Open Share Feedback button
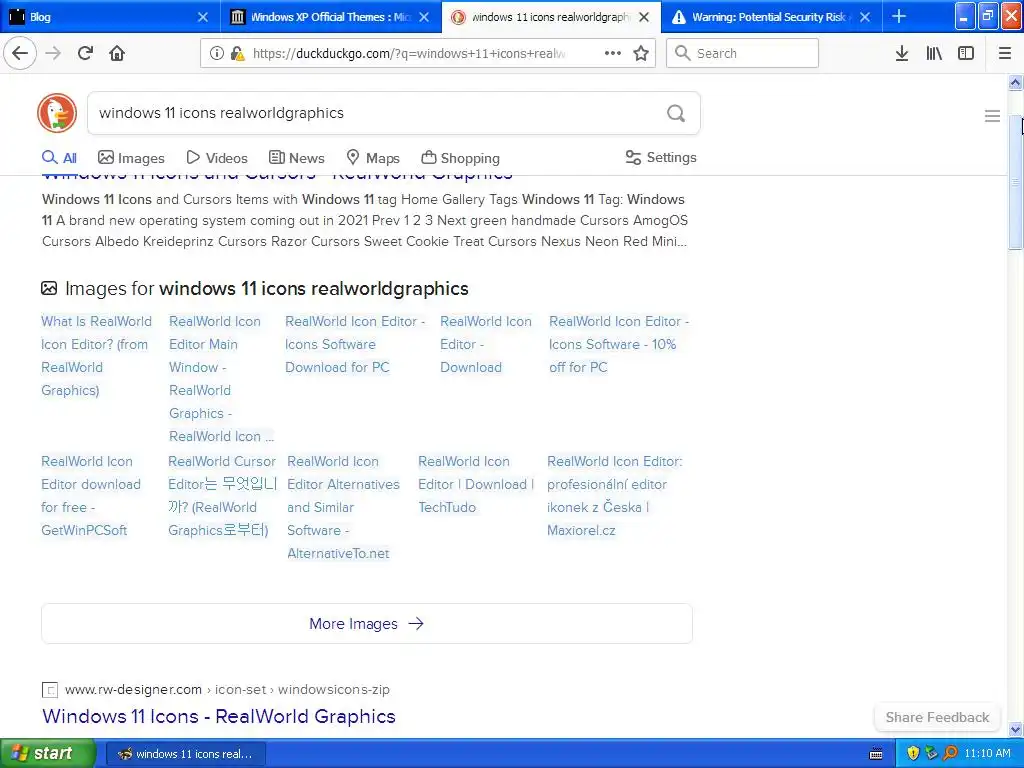 (937, 717)
